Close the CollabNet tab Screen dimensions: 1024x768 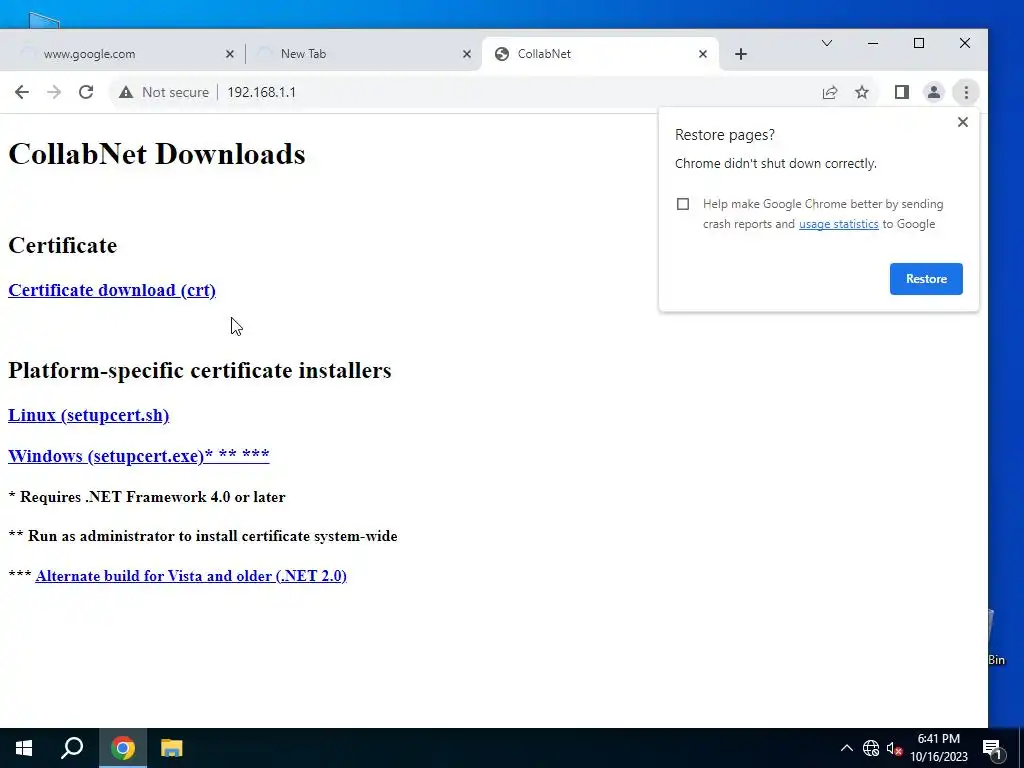703,54
